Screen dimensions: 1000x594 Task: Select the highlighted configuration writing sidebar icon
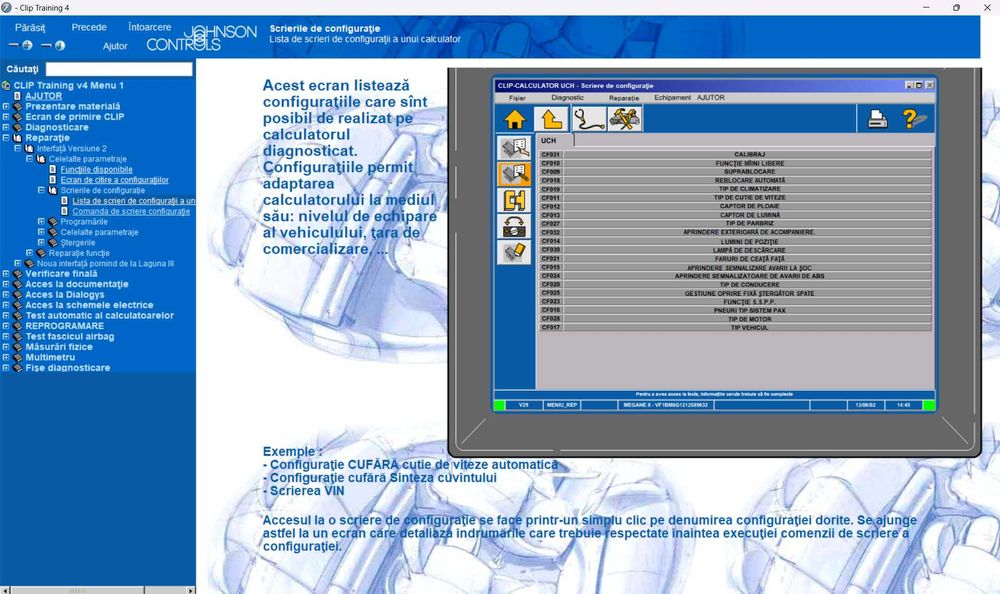tap(514, 174)
